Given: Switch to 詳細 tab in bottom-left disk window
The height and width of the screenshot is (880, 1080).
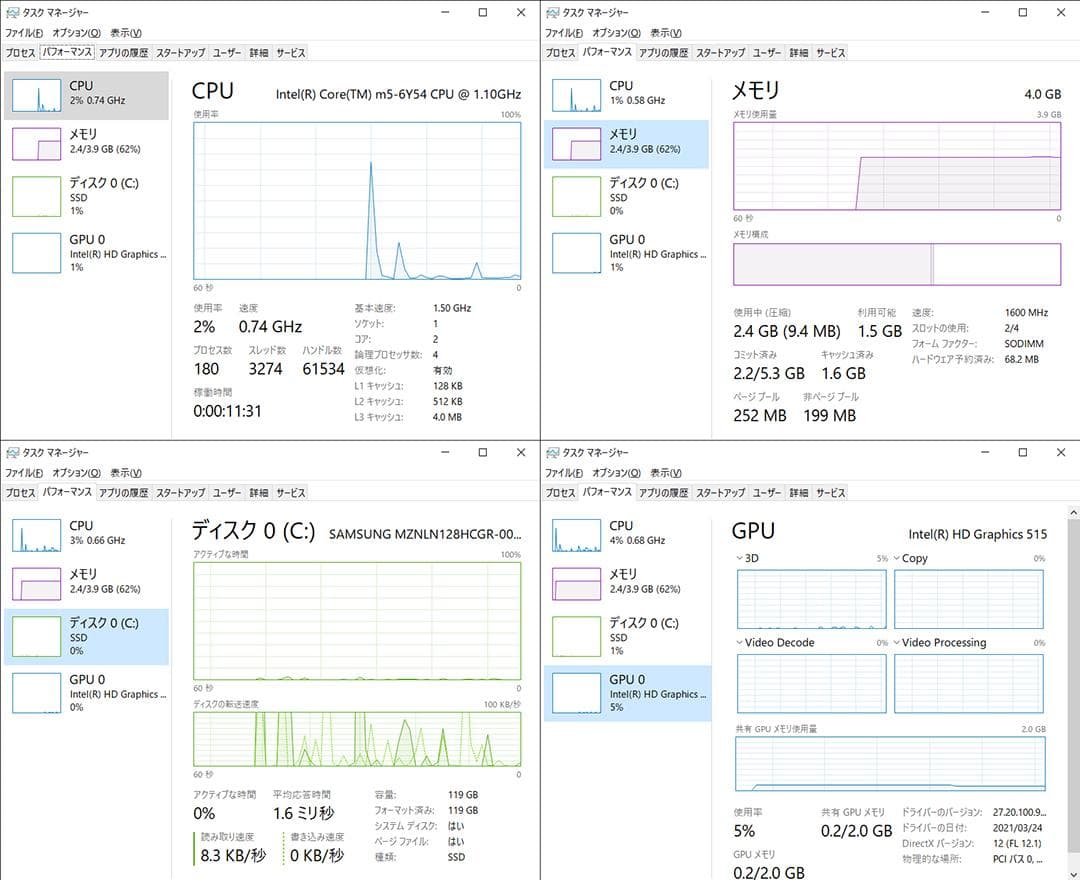Looking at the screenshot, I should [x=259, y=492].
